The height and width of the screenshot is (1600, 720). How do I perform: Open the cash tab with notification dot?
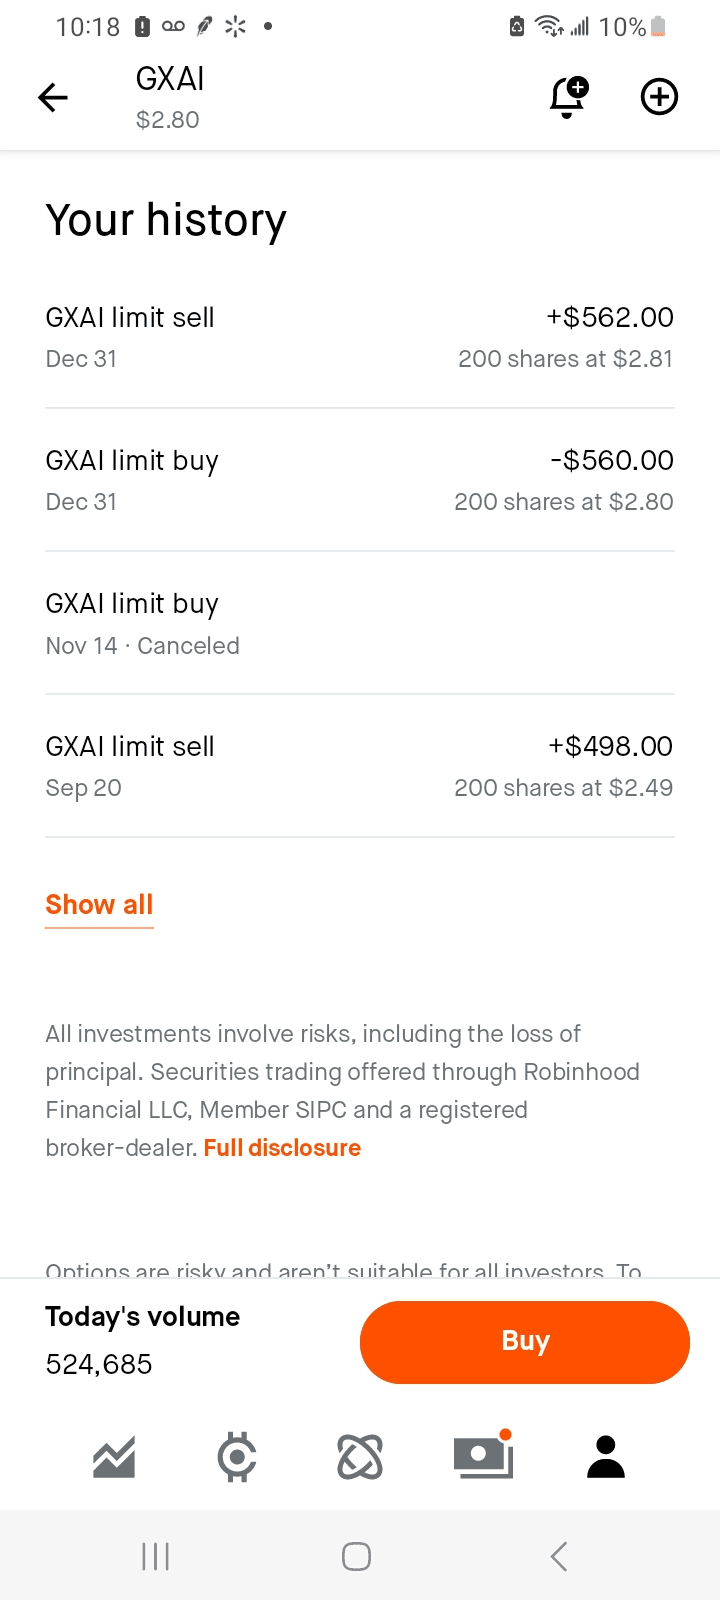483,1457
